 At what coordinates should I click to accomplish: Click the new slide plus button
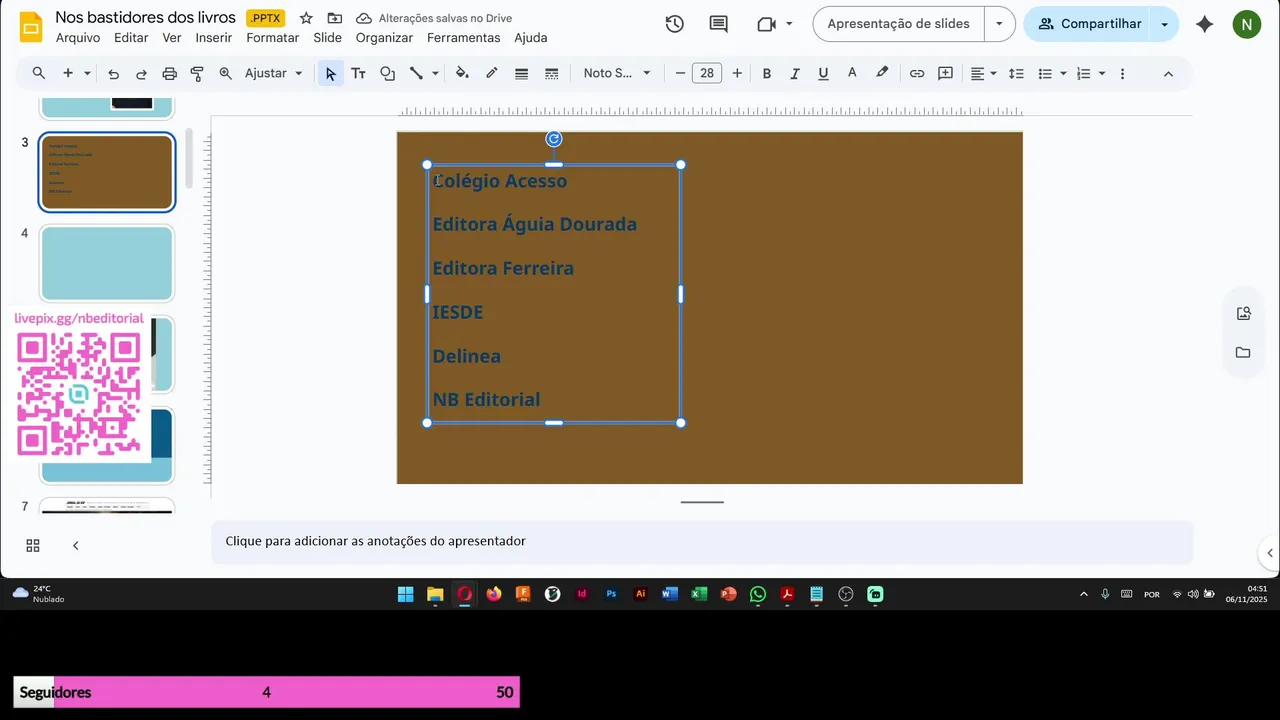click(68, 73)
